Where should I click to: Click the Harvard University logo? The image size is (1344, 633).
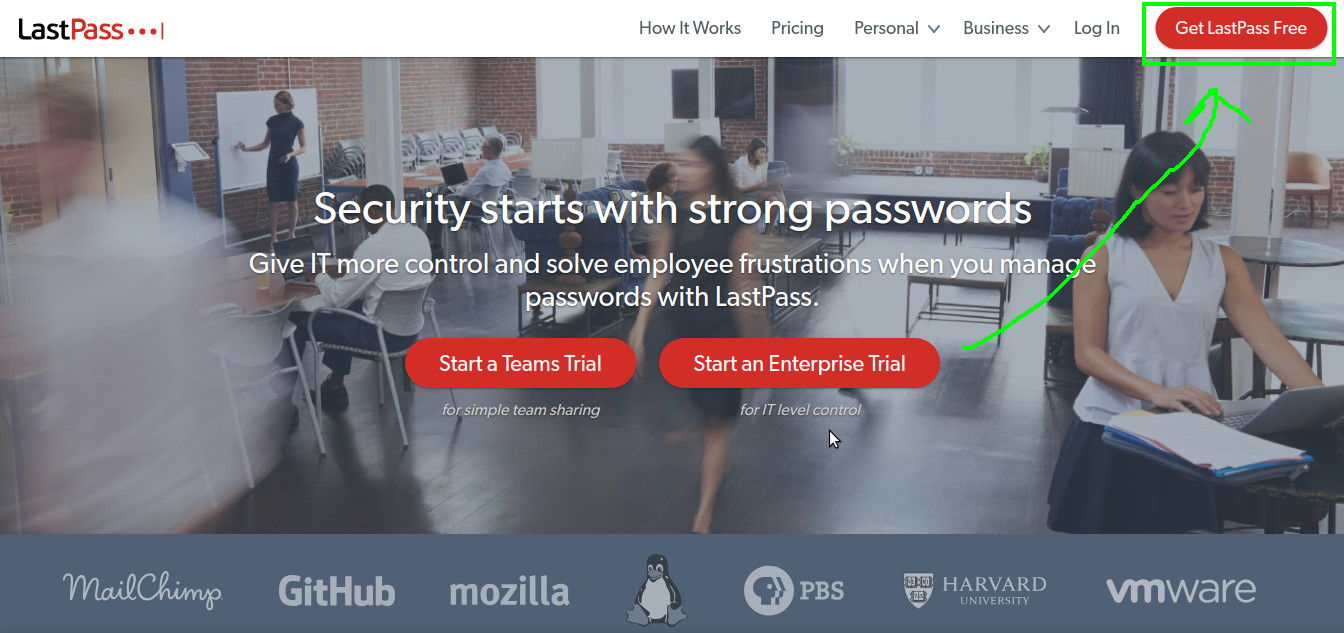point(975,589)
